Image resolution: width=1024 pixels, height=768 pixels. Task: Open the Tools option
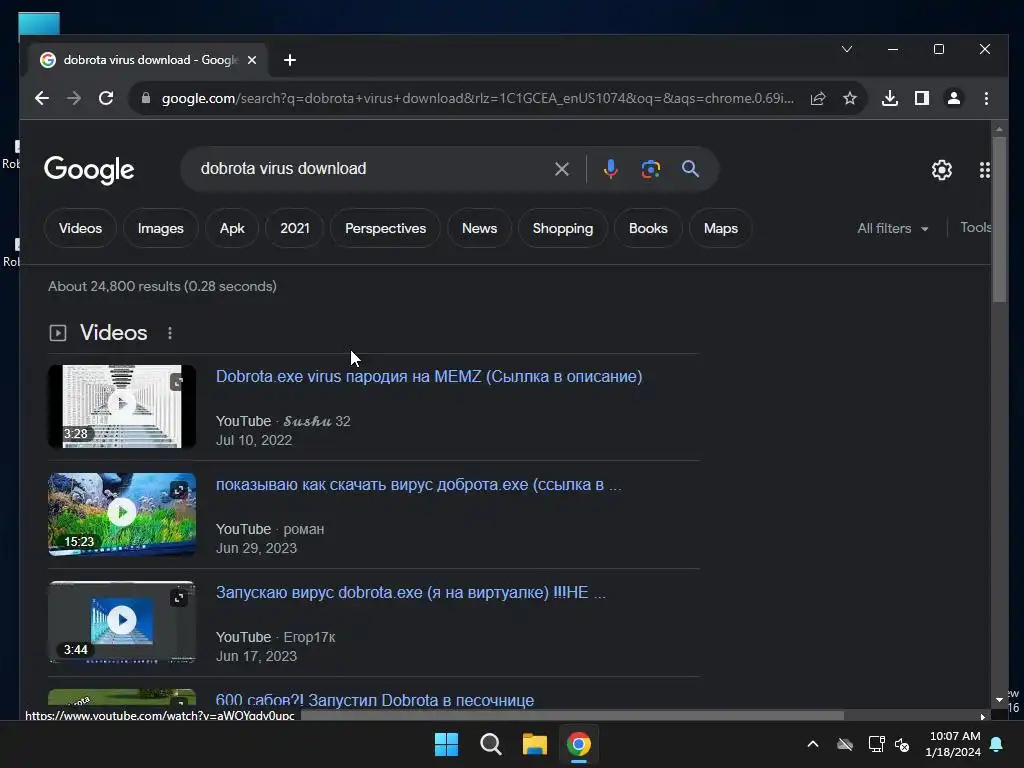[976, 227]
